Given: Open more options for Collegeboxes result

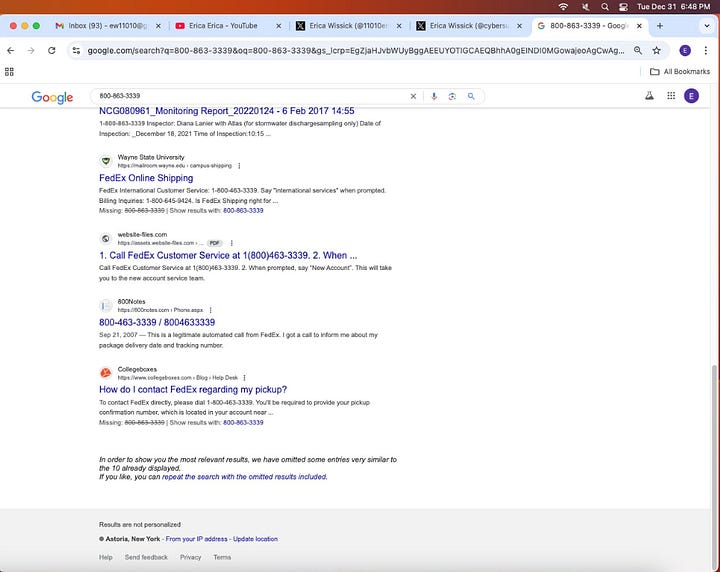Looking at the screenshot, I should [x=244, y=378].
